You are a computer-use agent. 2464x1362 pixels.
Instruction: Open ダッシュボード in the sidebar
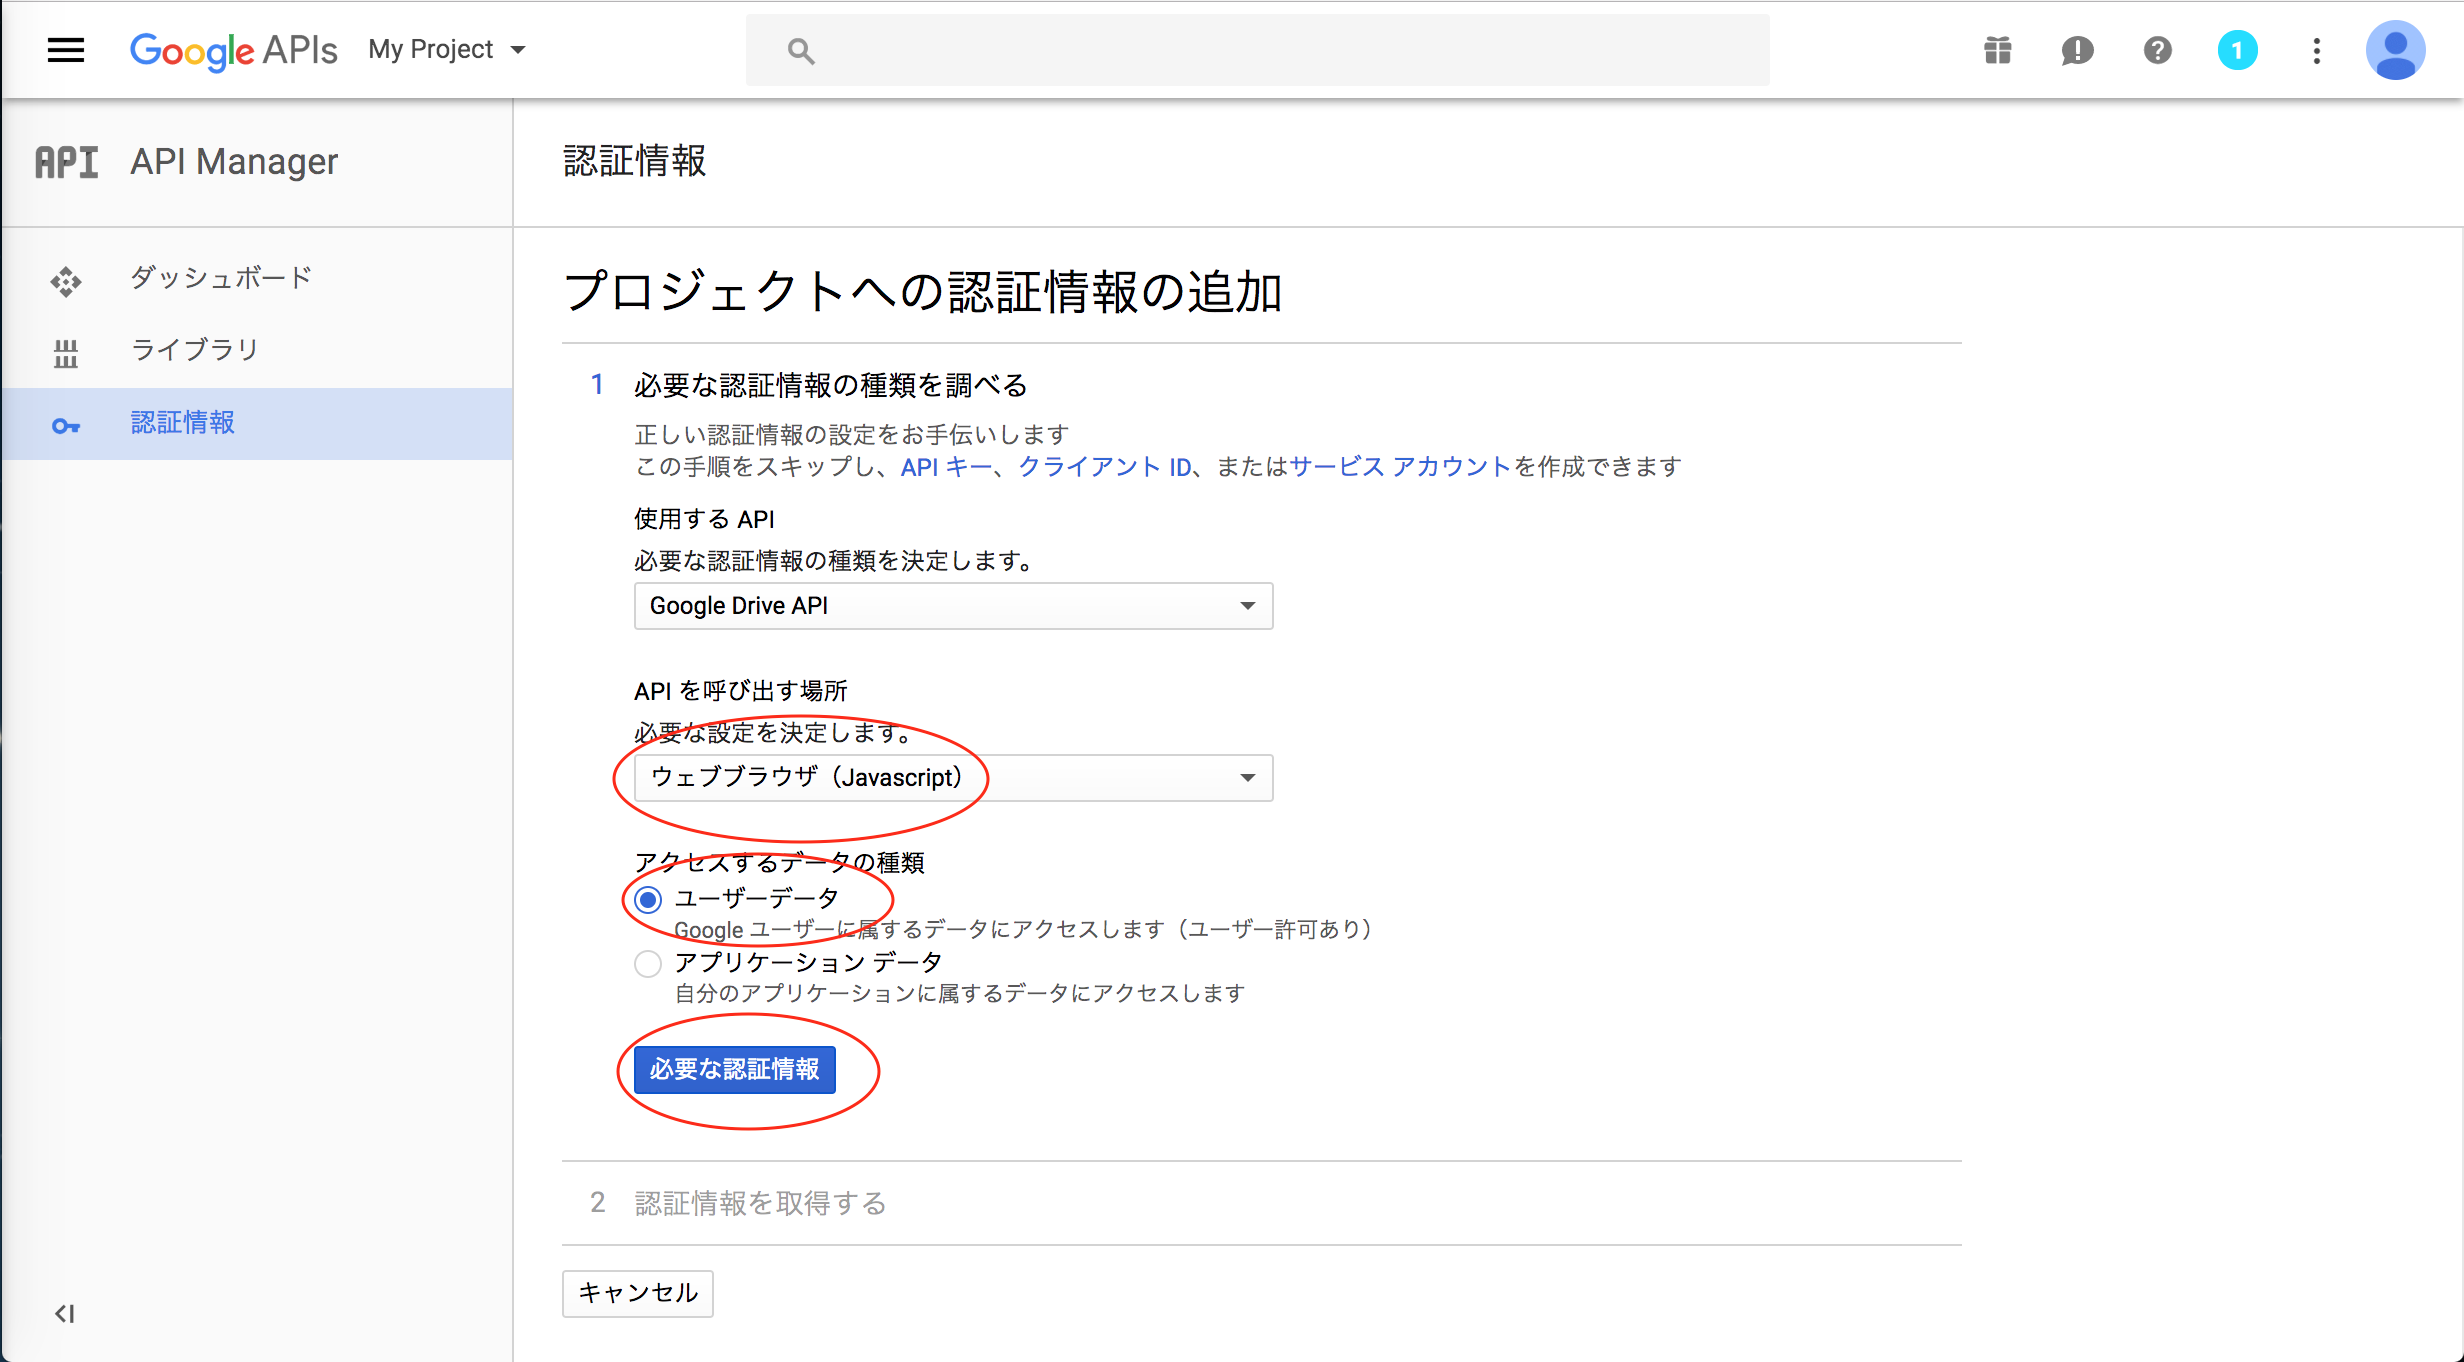click(x=220, y=277)
